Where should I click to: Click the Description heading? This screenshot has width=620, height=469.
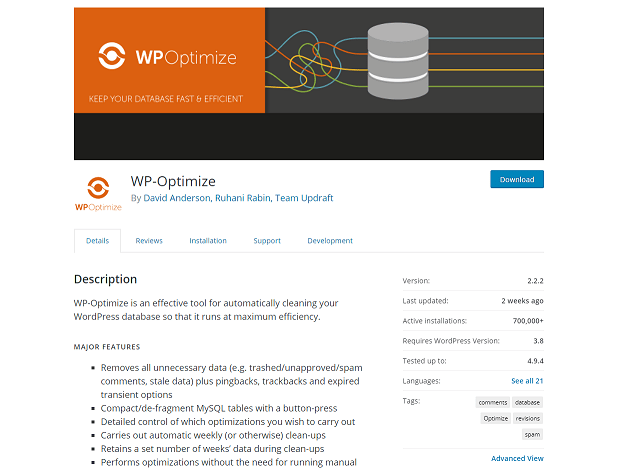[105, 279]
